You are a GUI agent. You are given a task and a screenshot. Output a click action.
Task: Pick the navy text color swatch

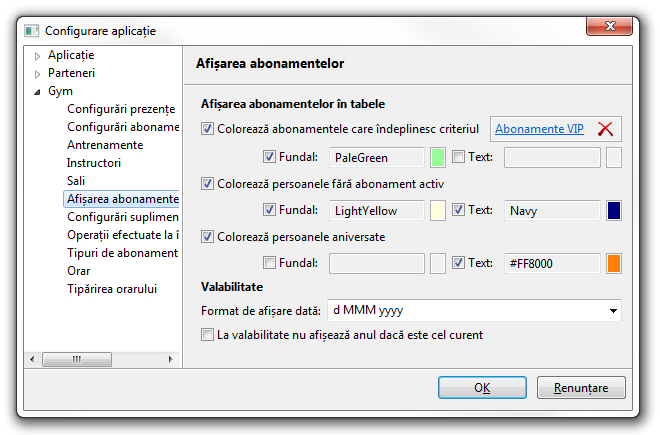[x=613, y=211]
